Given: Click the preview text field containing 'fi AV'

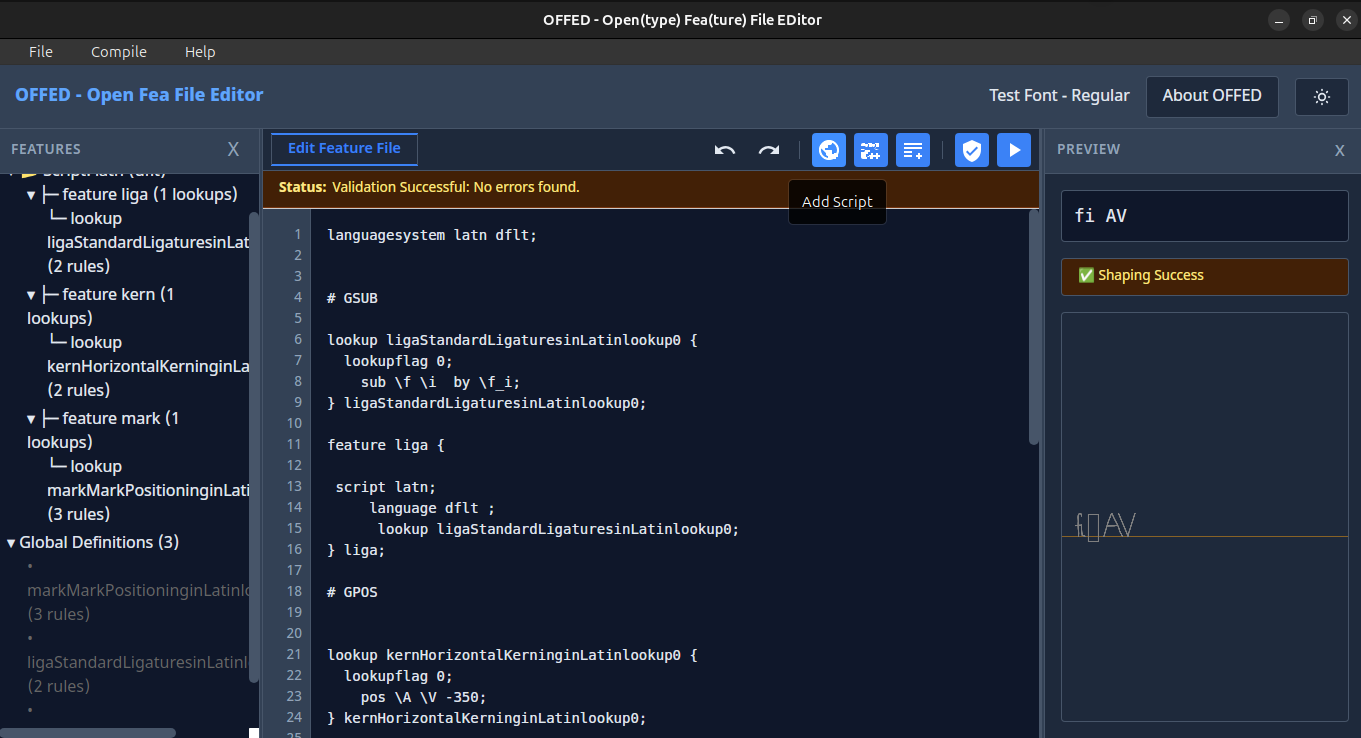Looking at the screenshot, I should [1205, 216].
